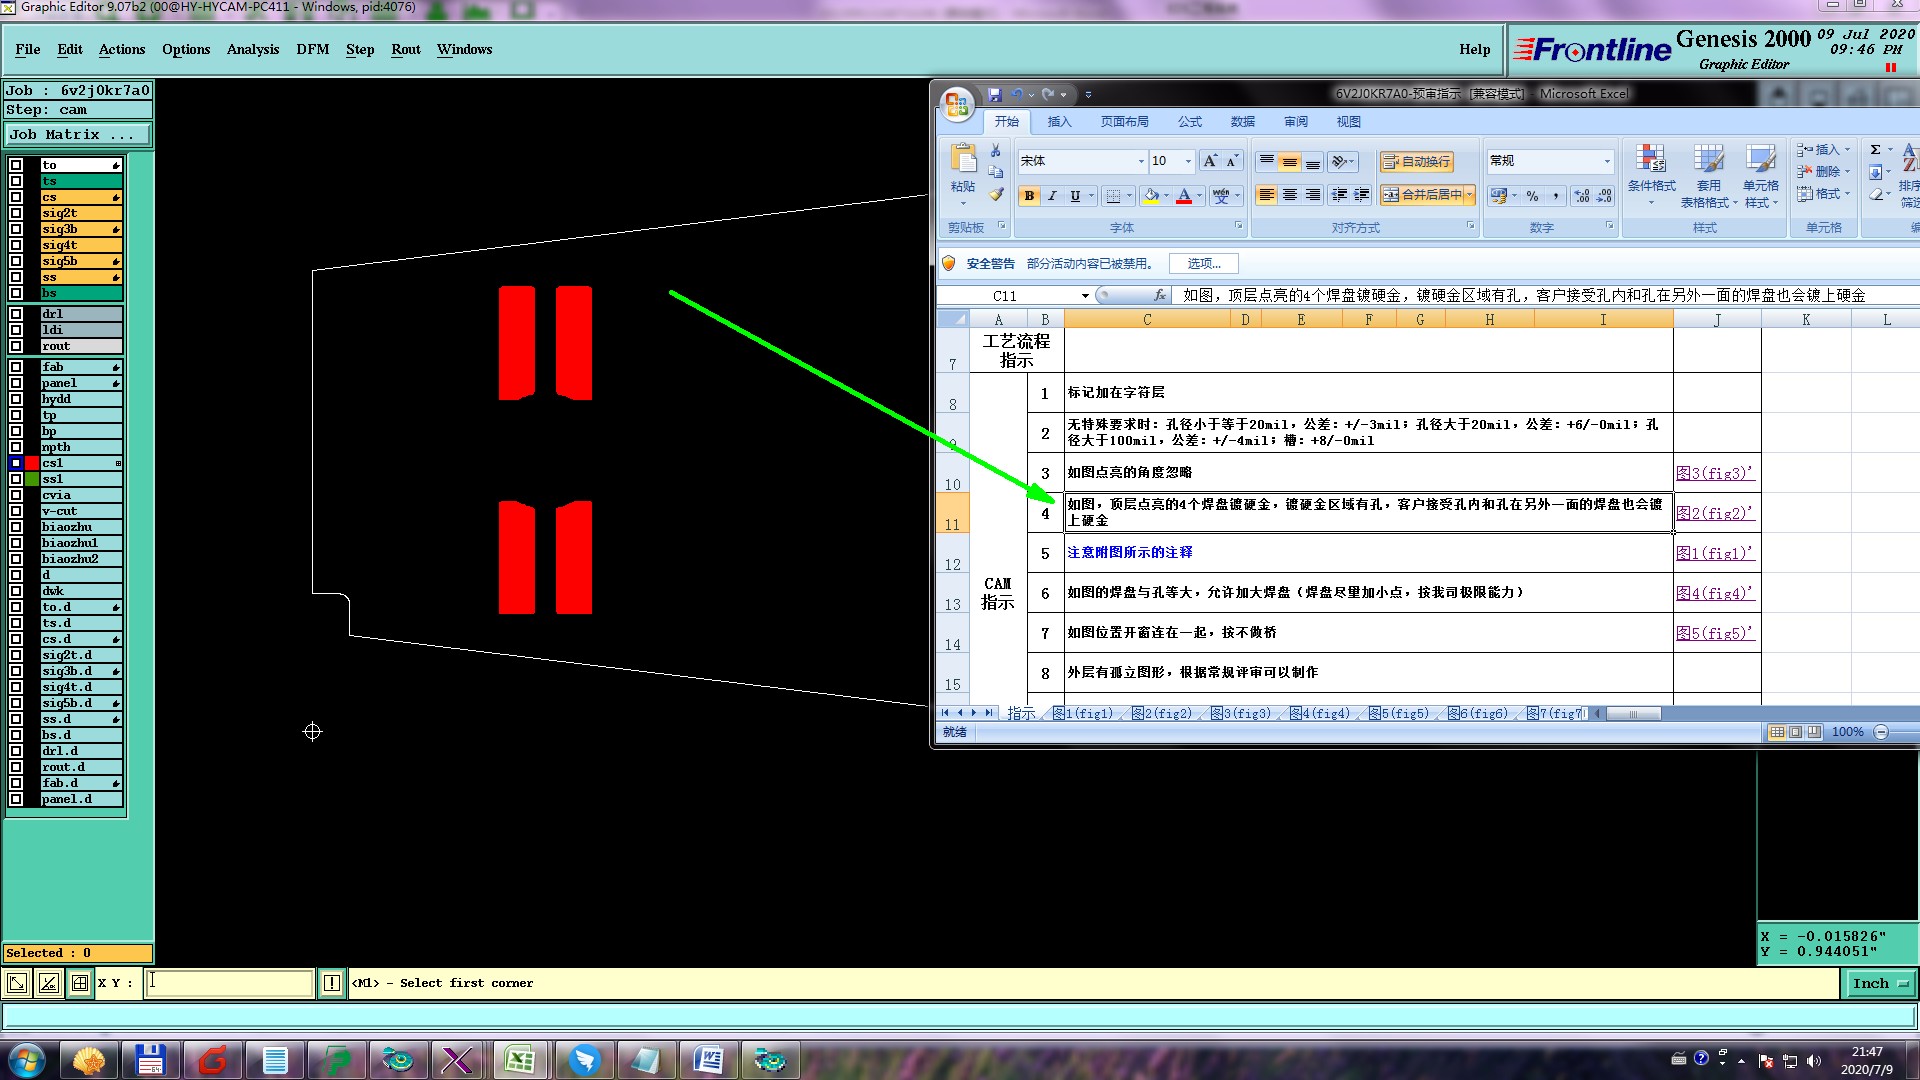
Task: Open the font name 宋体 dropdown
Action: click(x=1141, y=161)
